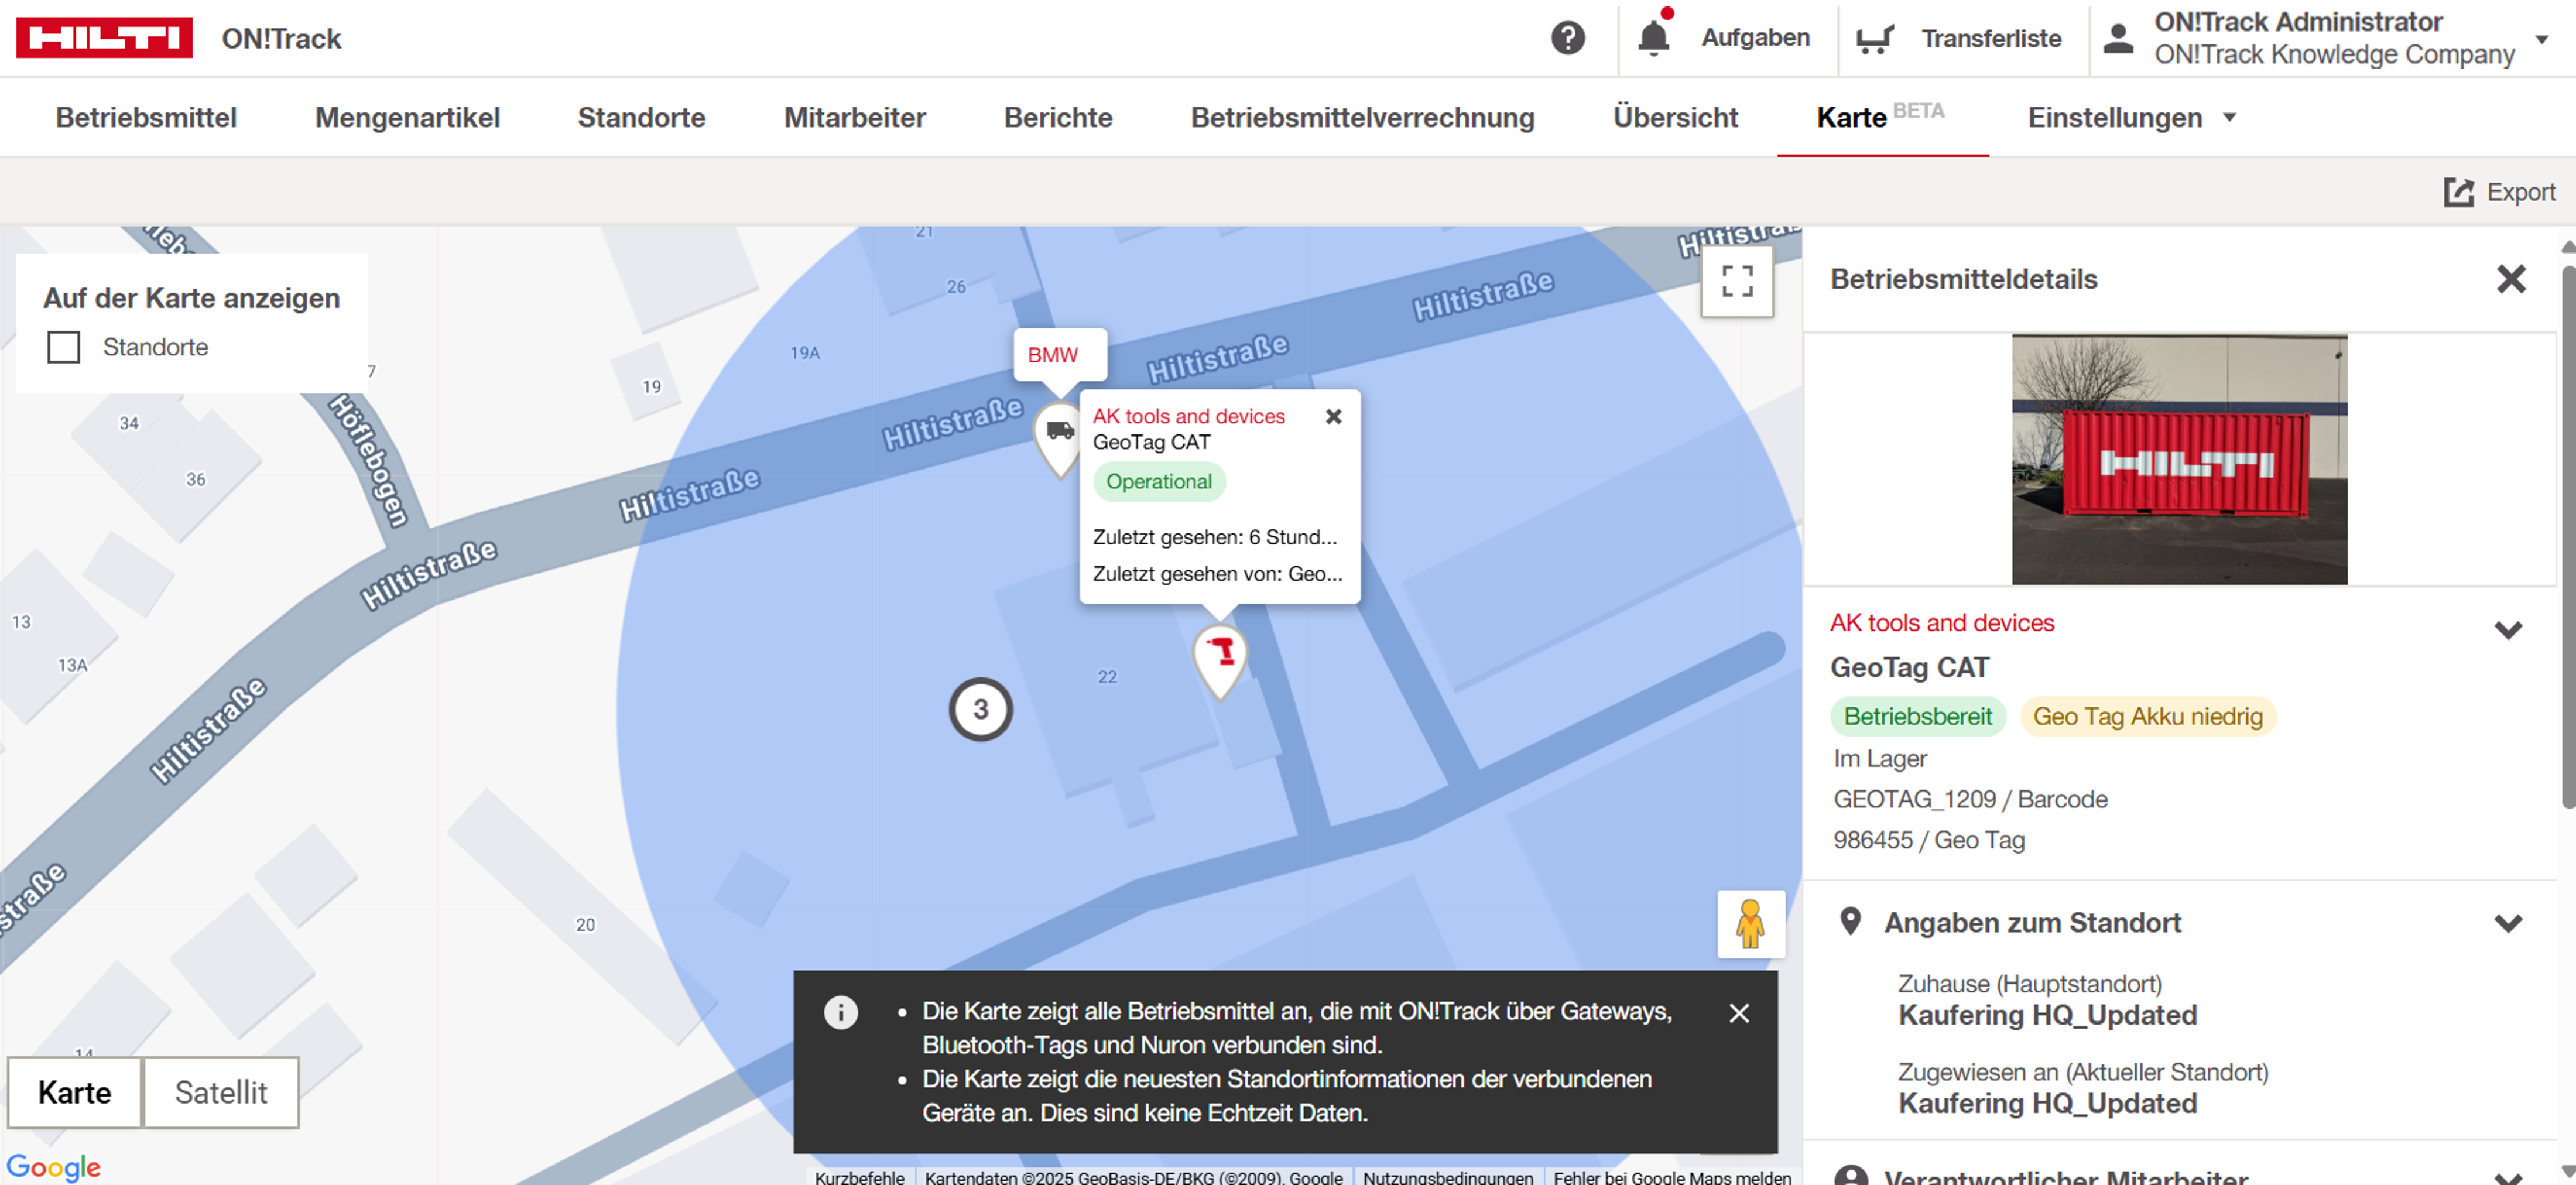Open the Berichte tab
The width and height of the screenshot is (2576, 1185).
pyautogui.click(x=1058, y=117)
